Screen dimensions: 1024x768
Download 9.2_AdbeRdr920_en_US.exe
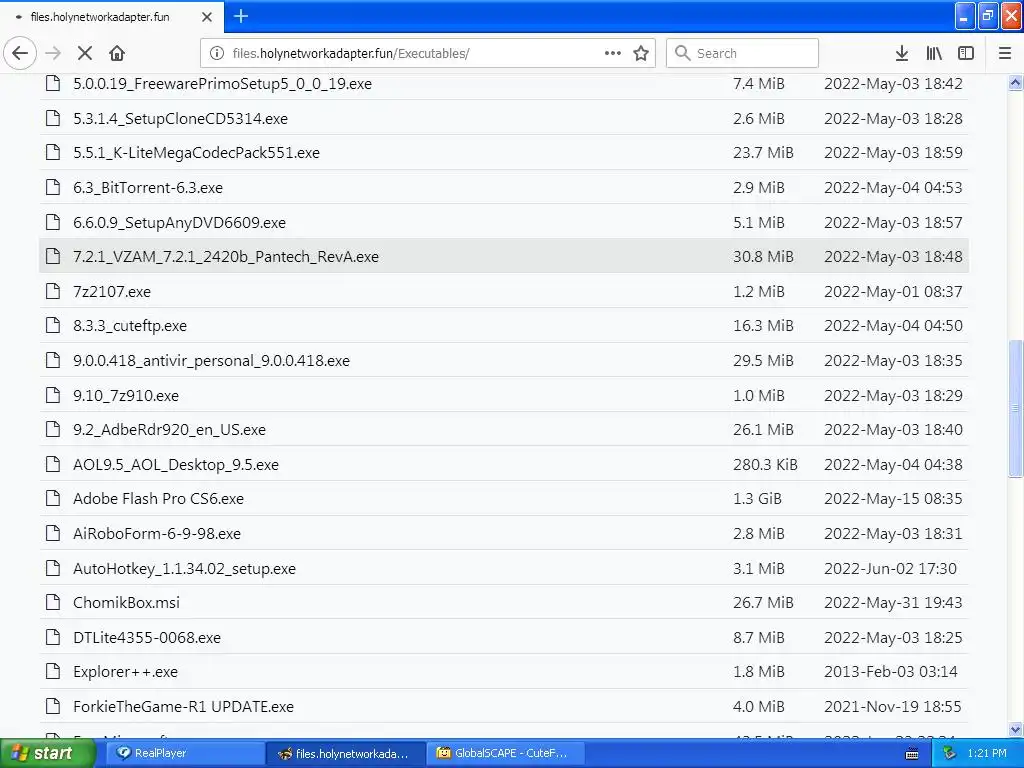click(169, 430)
